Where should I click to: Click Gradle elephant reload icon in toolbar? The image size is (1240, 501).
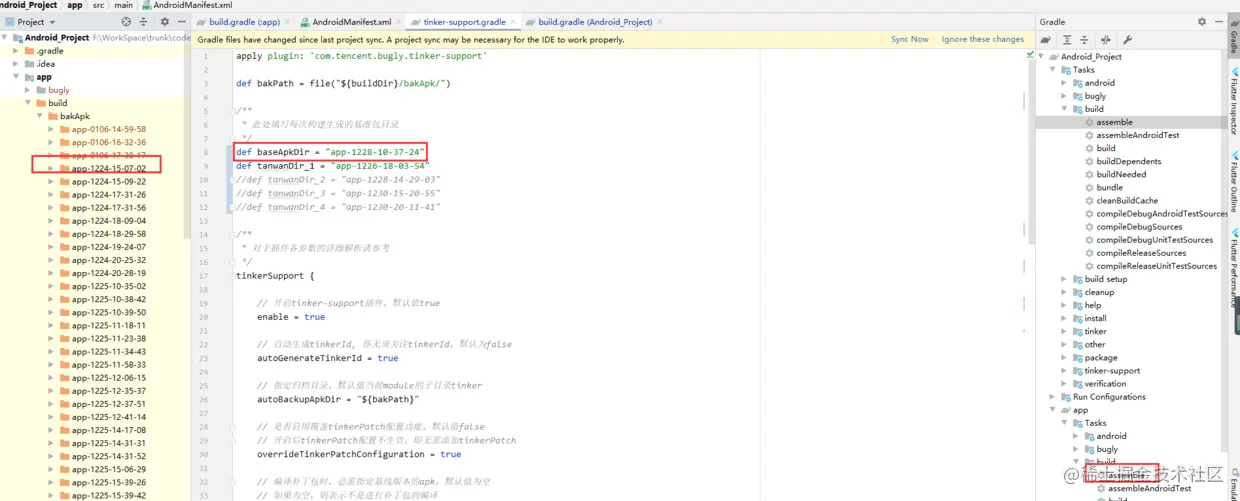coord(1047,40)
